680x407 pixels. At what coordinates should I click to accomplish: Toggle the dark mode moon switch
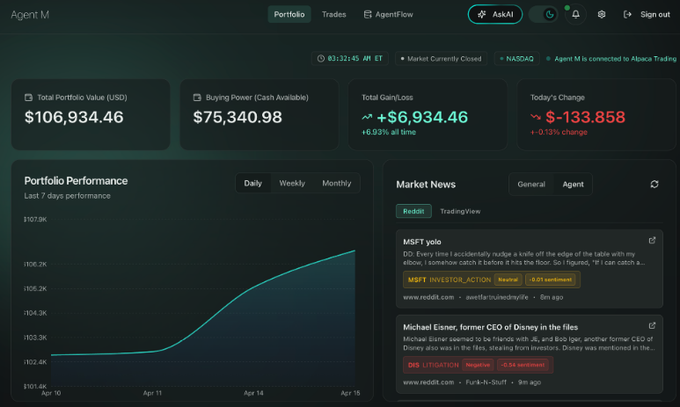[x=543, y=14]
